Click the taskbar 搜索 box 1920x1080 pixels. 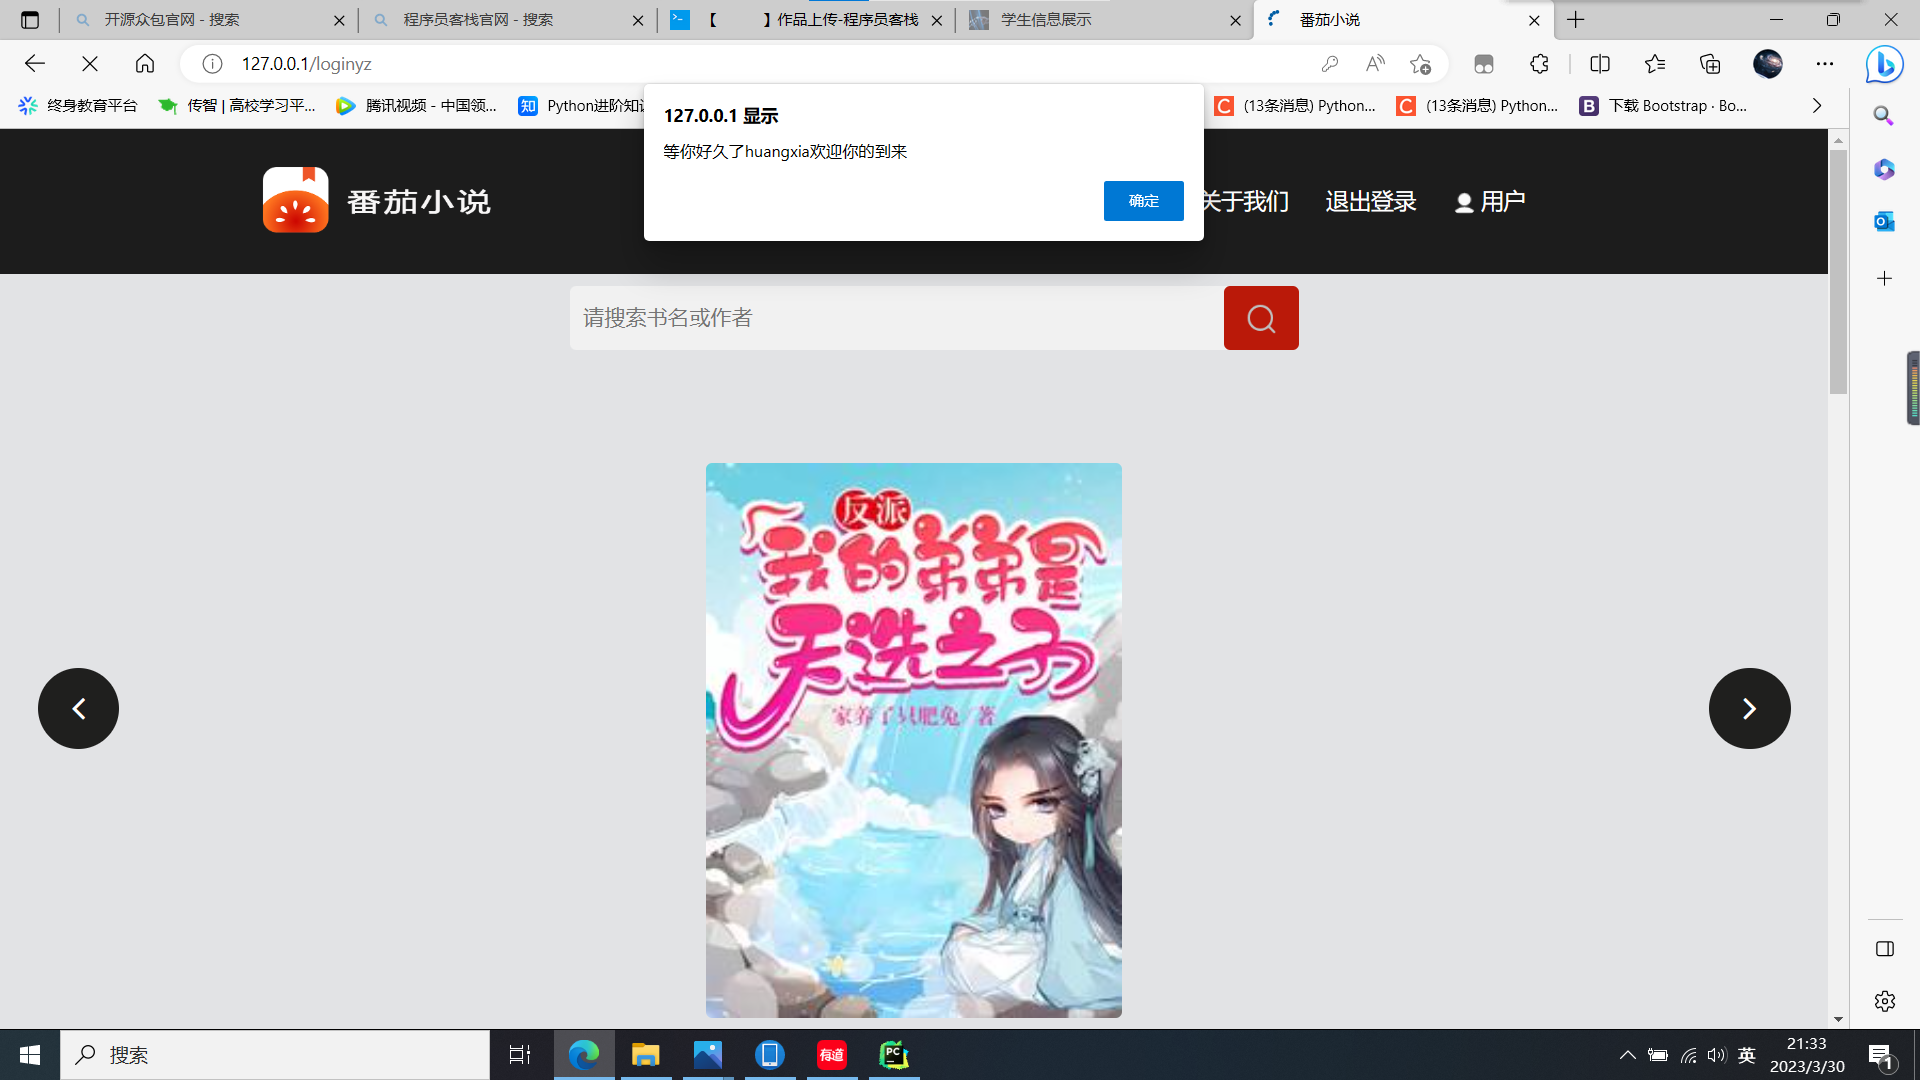click(275, 1055)
